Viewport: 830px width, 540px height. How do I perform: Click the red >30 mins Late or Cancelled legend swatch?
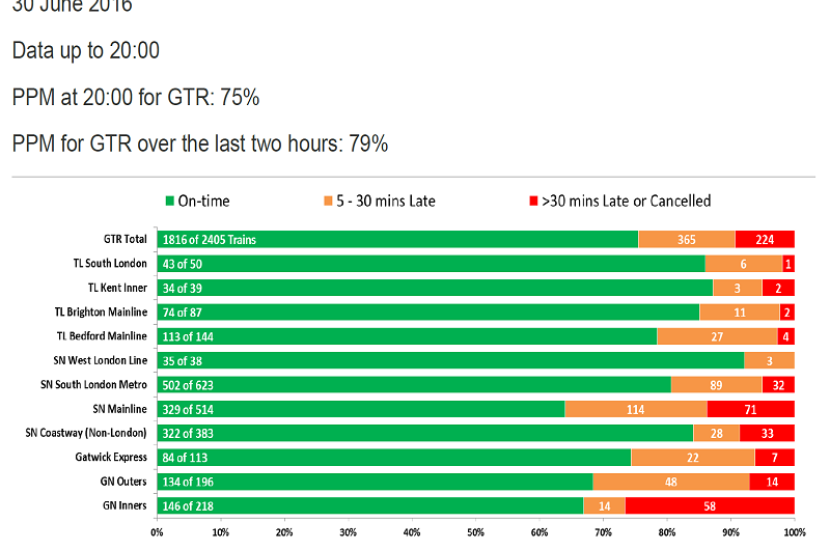coord(532,201)
